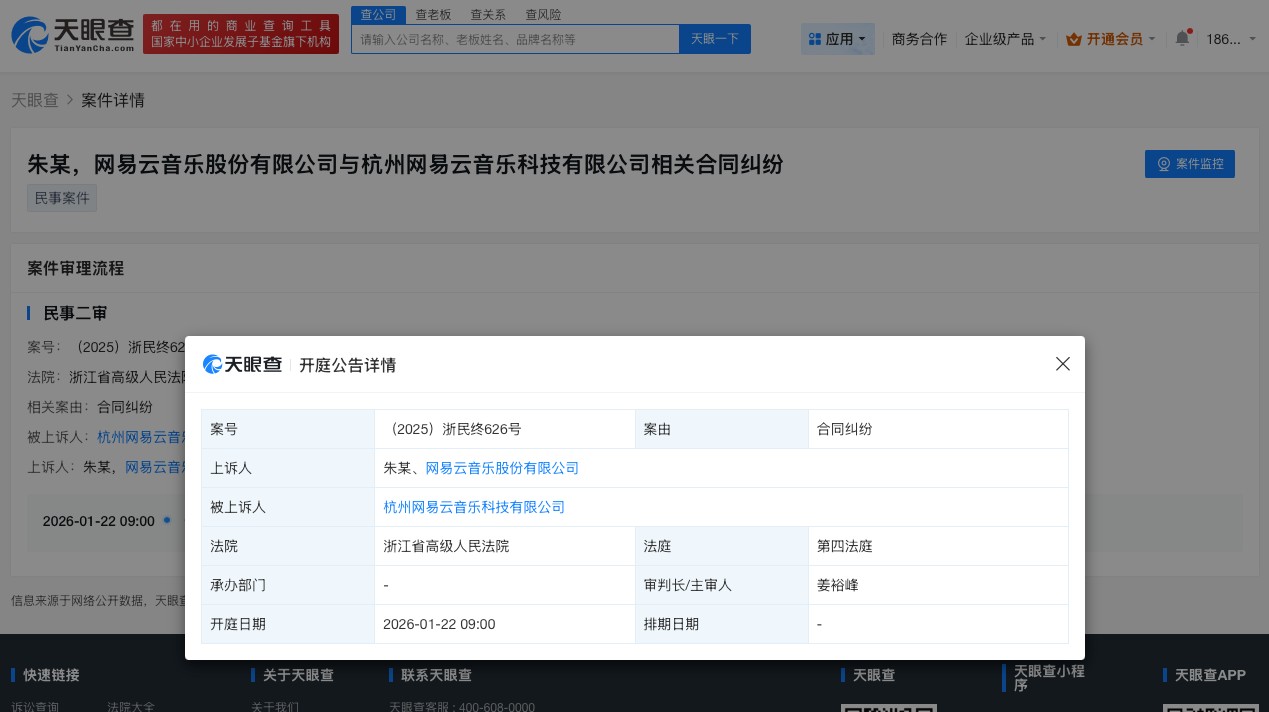This screenshot has width=1269, height=712.
Task: Open the 商务合作 menu item
Action: point(919,39)
